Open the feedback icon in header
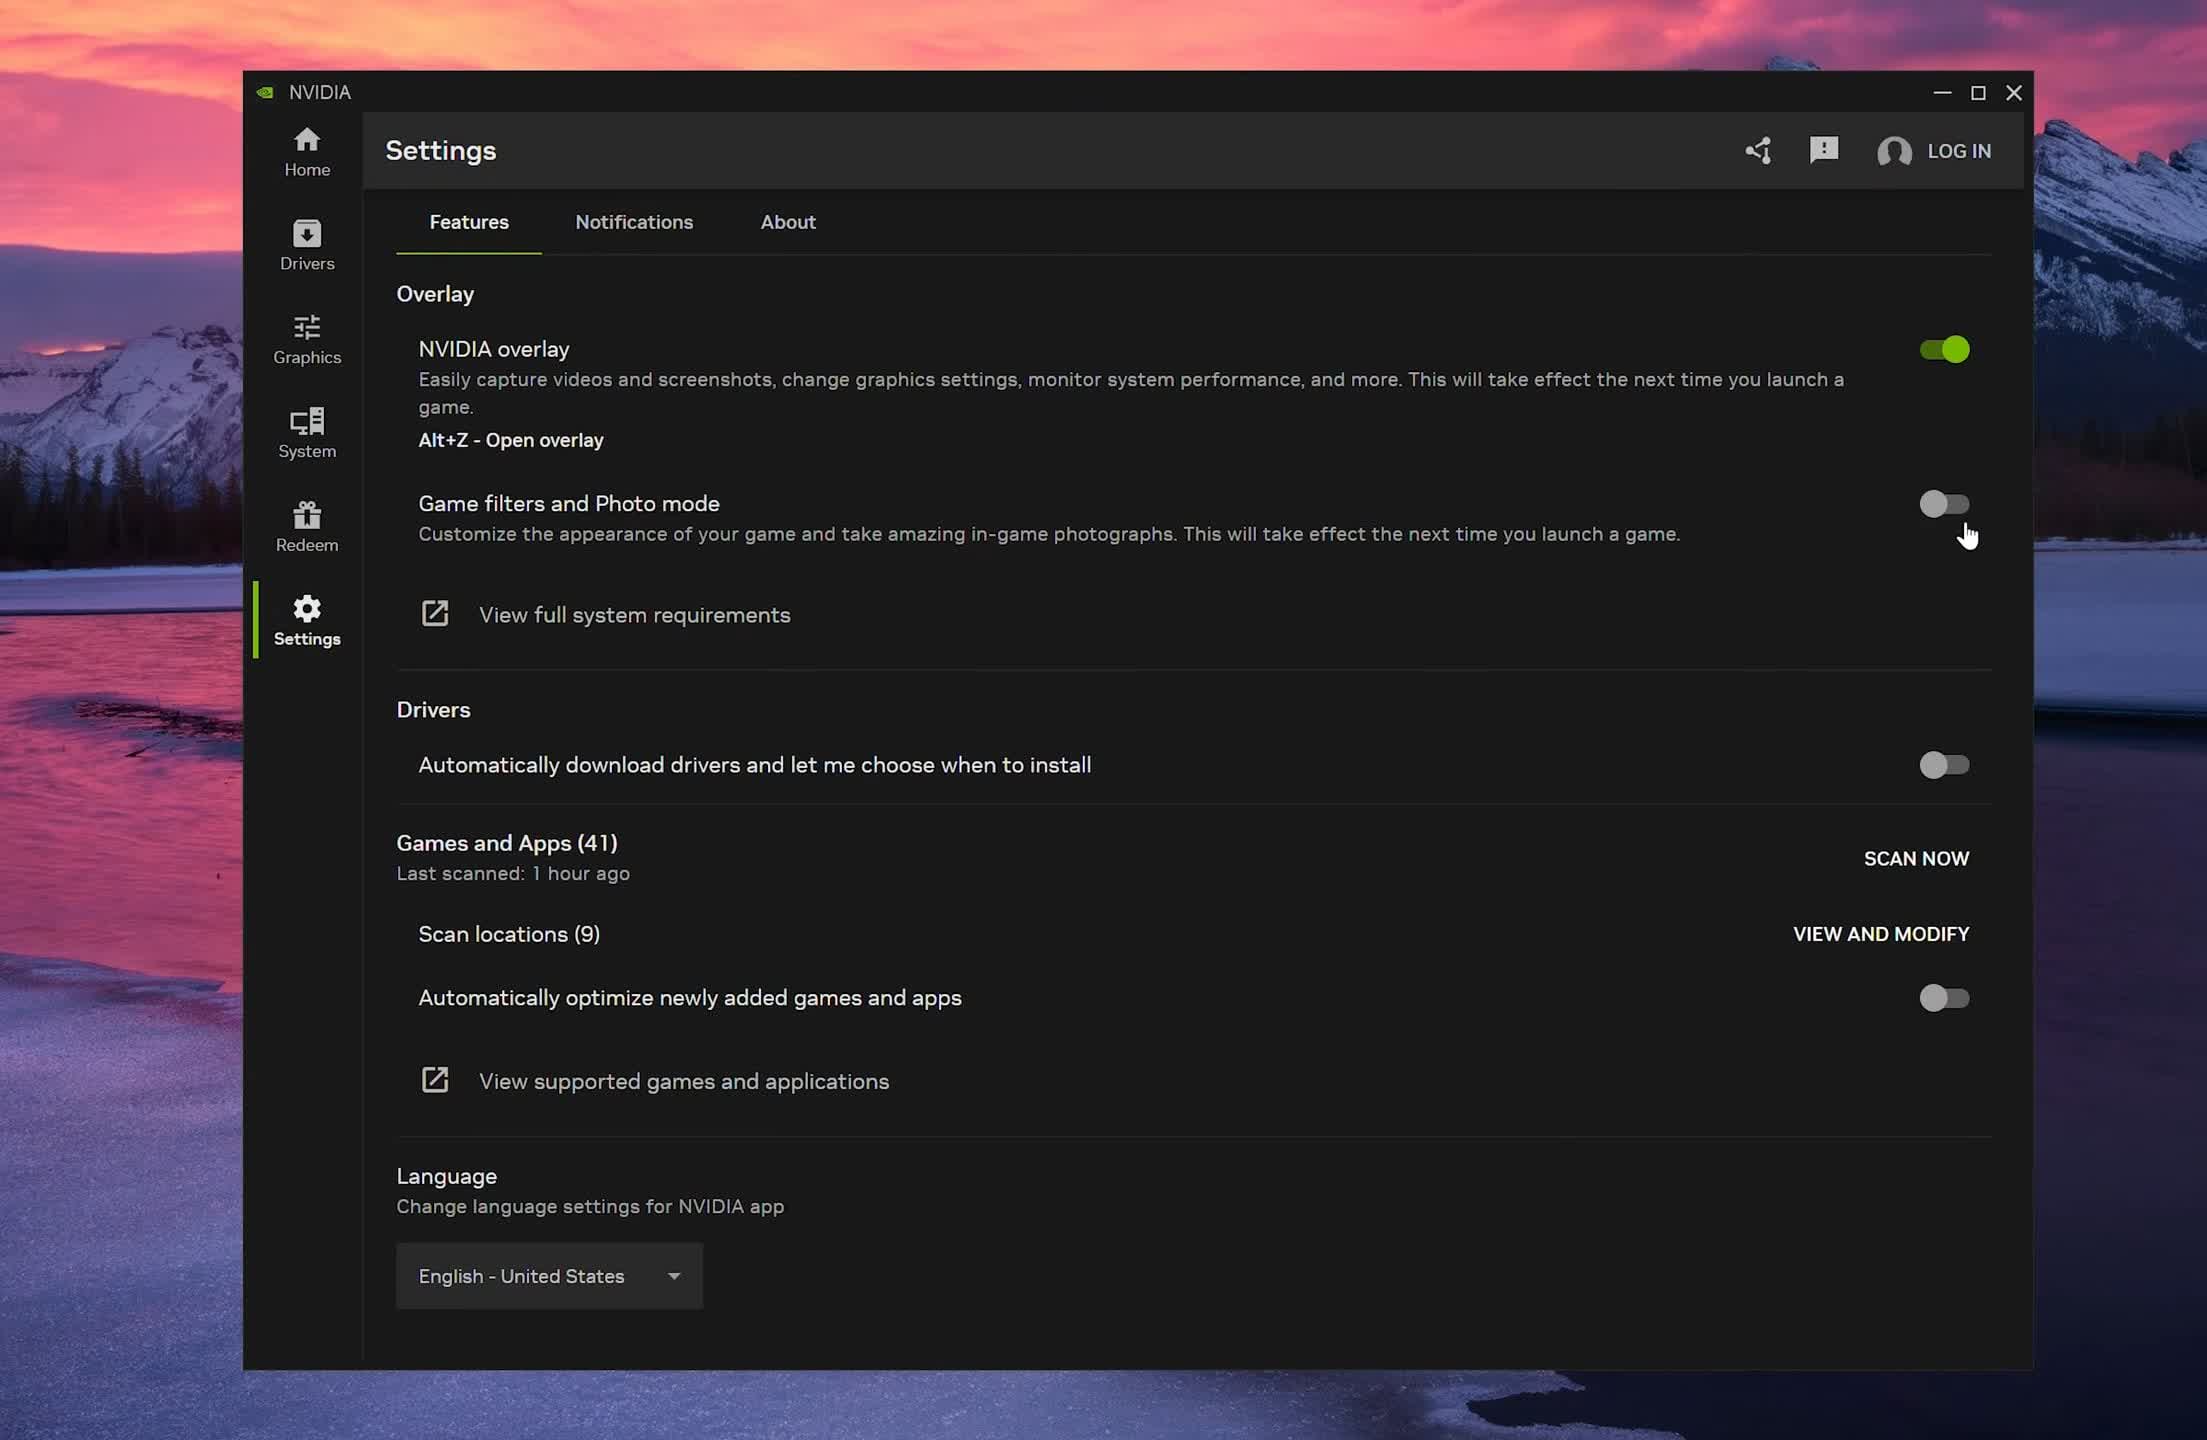The width and height of the screenshot is (2207, 1440). click(x=1824, y=151)
